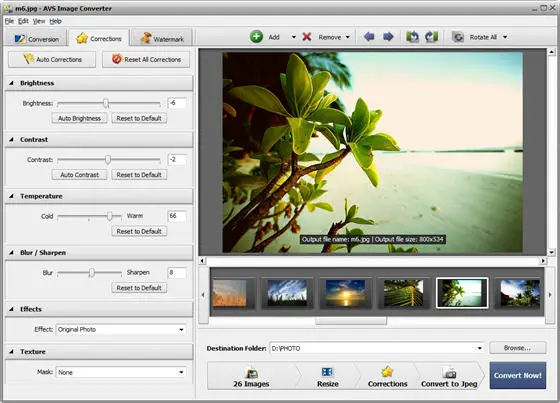Screen dimensions: 560x403
Task: Collapse the Temperature section
Action: pyautogui.click(x=11, y=196)
